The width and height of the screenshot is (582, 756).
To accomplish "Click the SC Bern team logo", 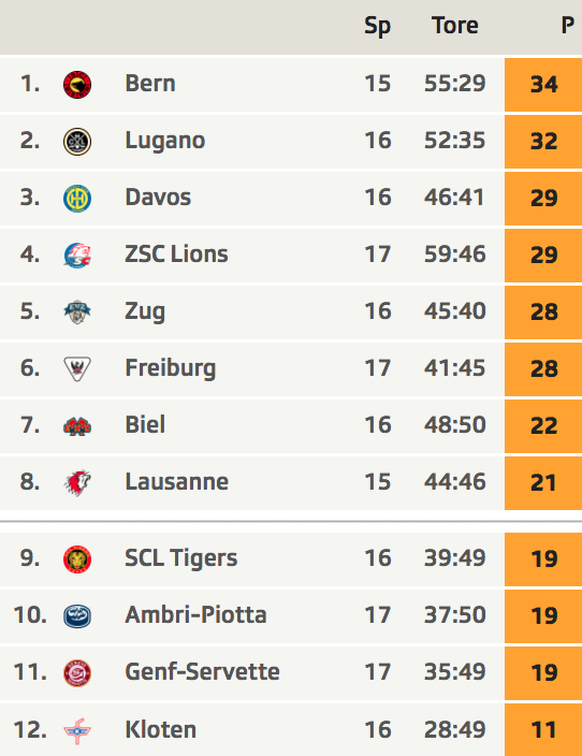I will coord(77,84).
